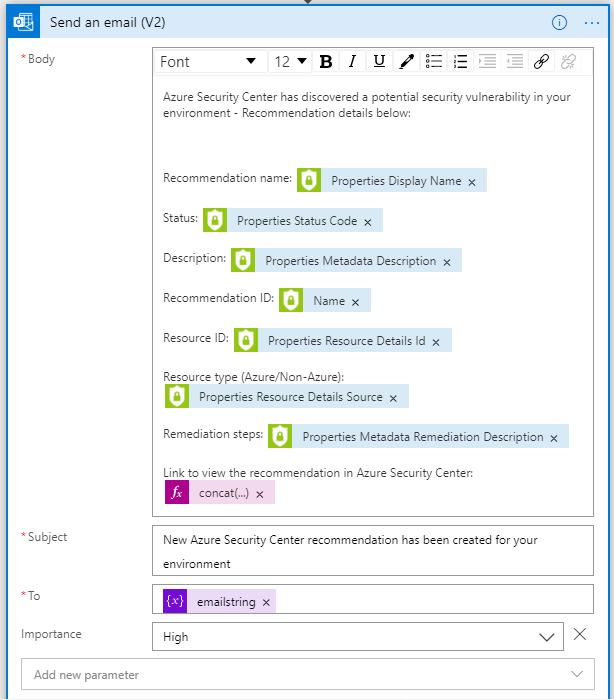
Task: Remove the Importance parameter
Action: (580, 634)
